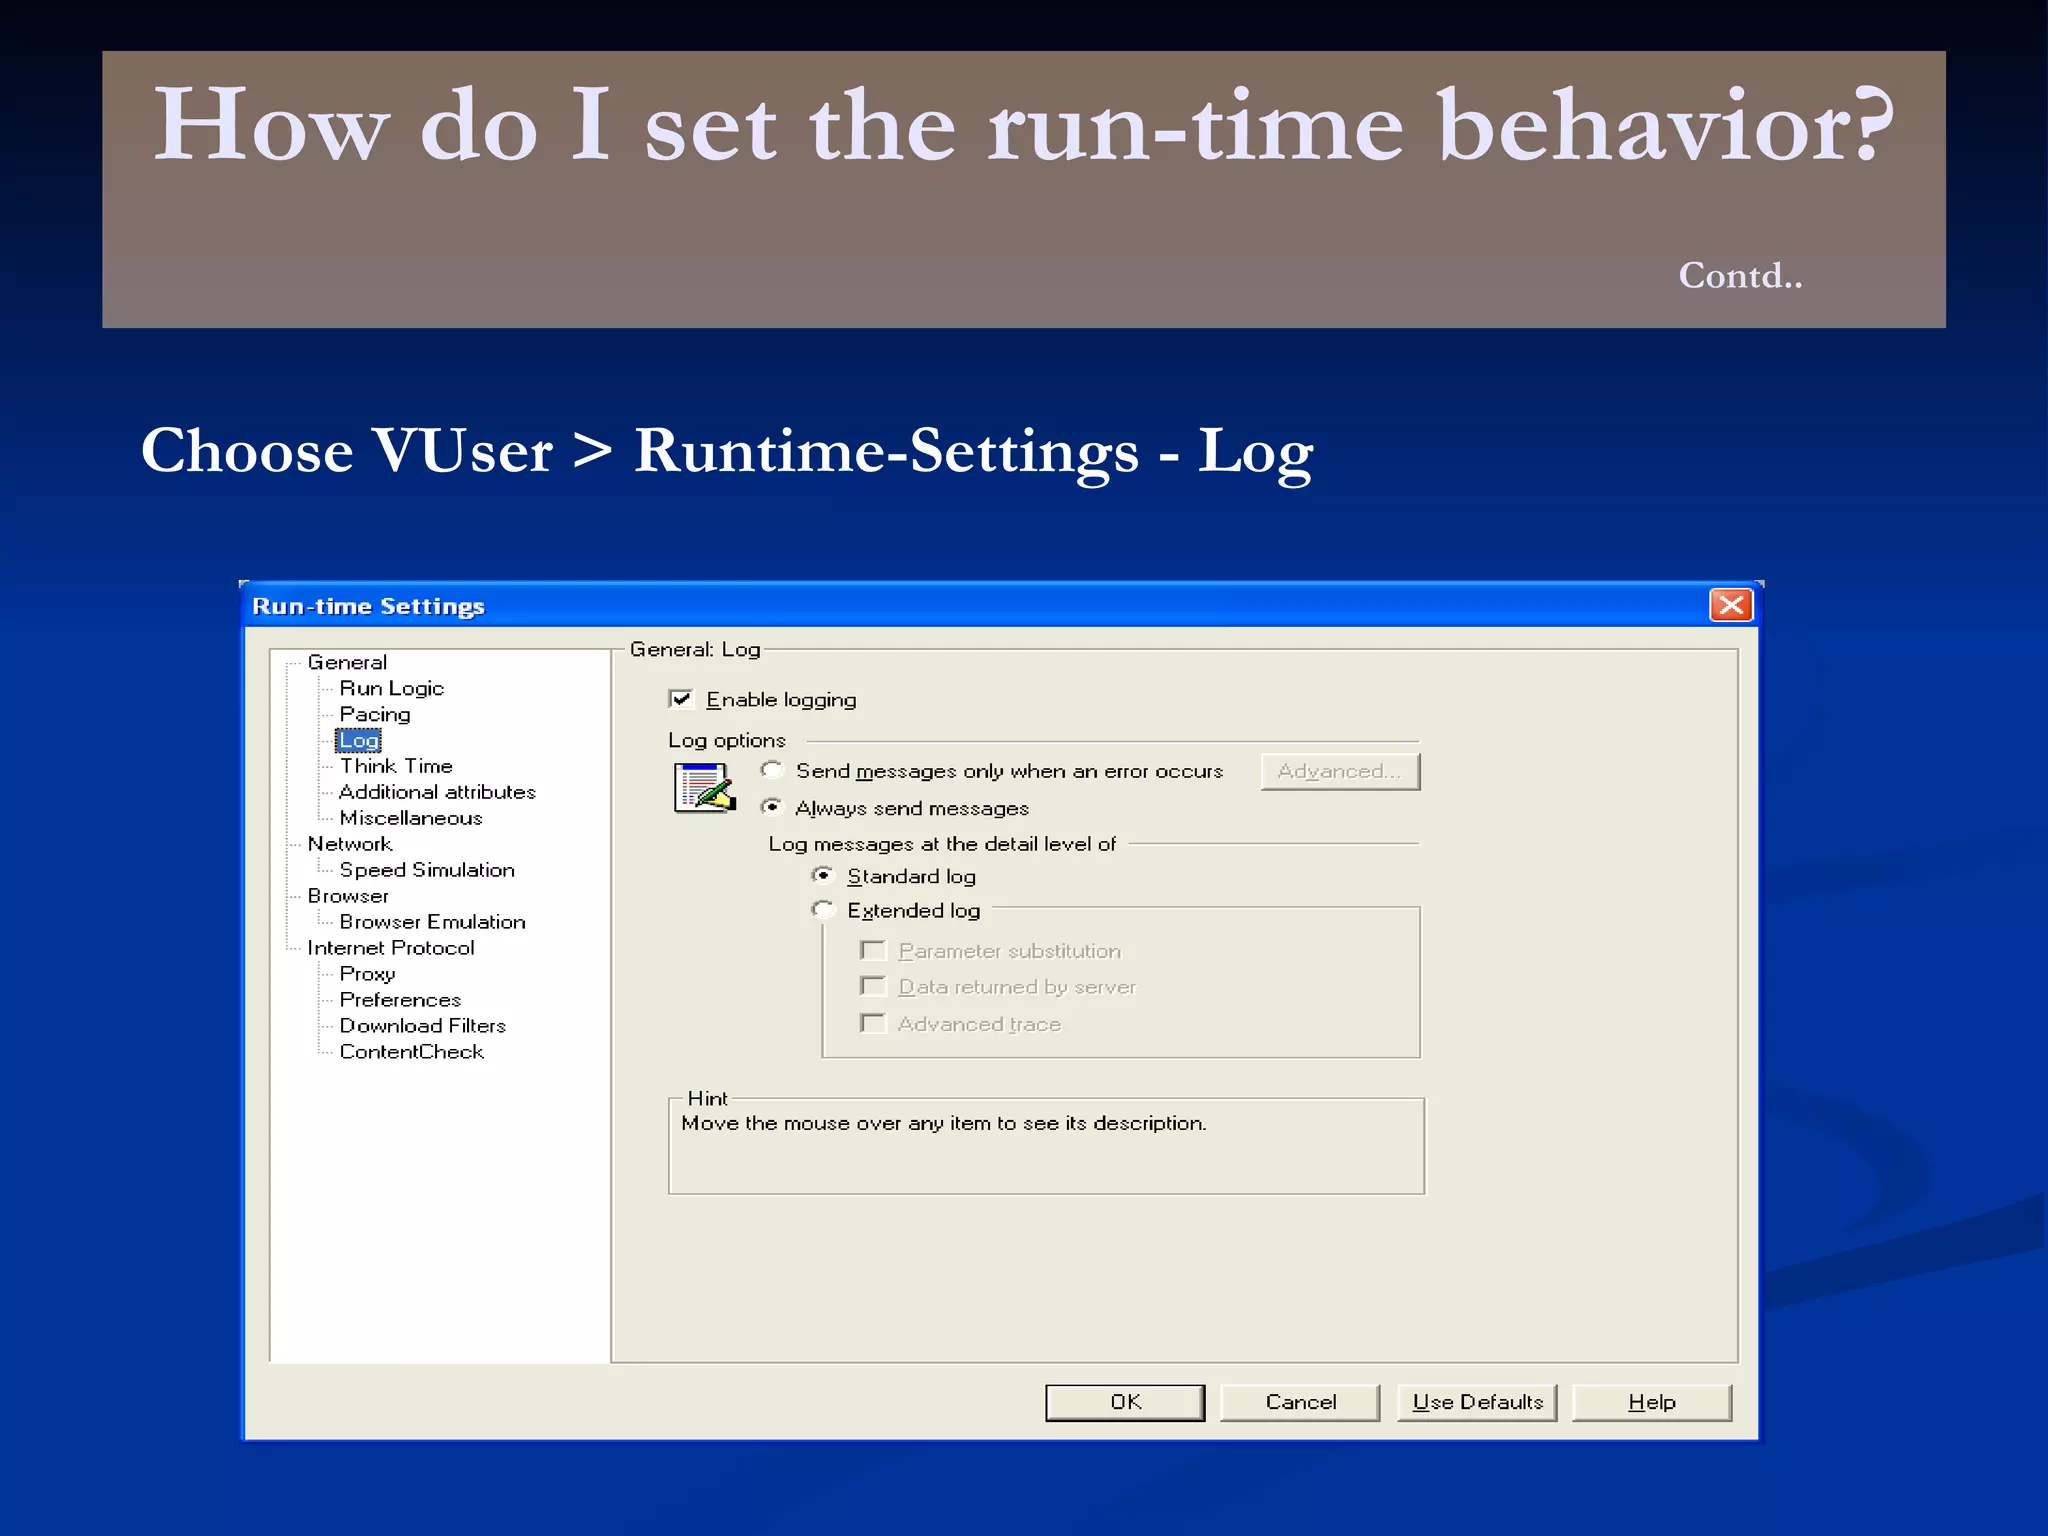Select the Network tree node
2048x1536 pixels.
click(x=350, y=844)
